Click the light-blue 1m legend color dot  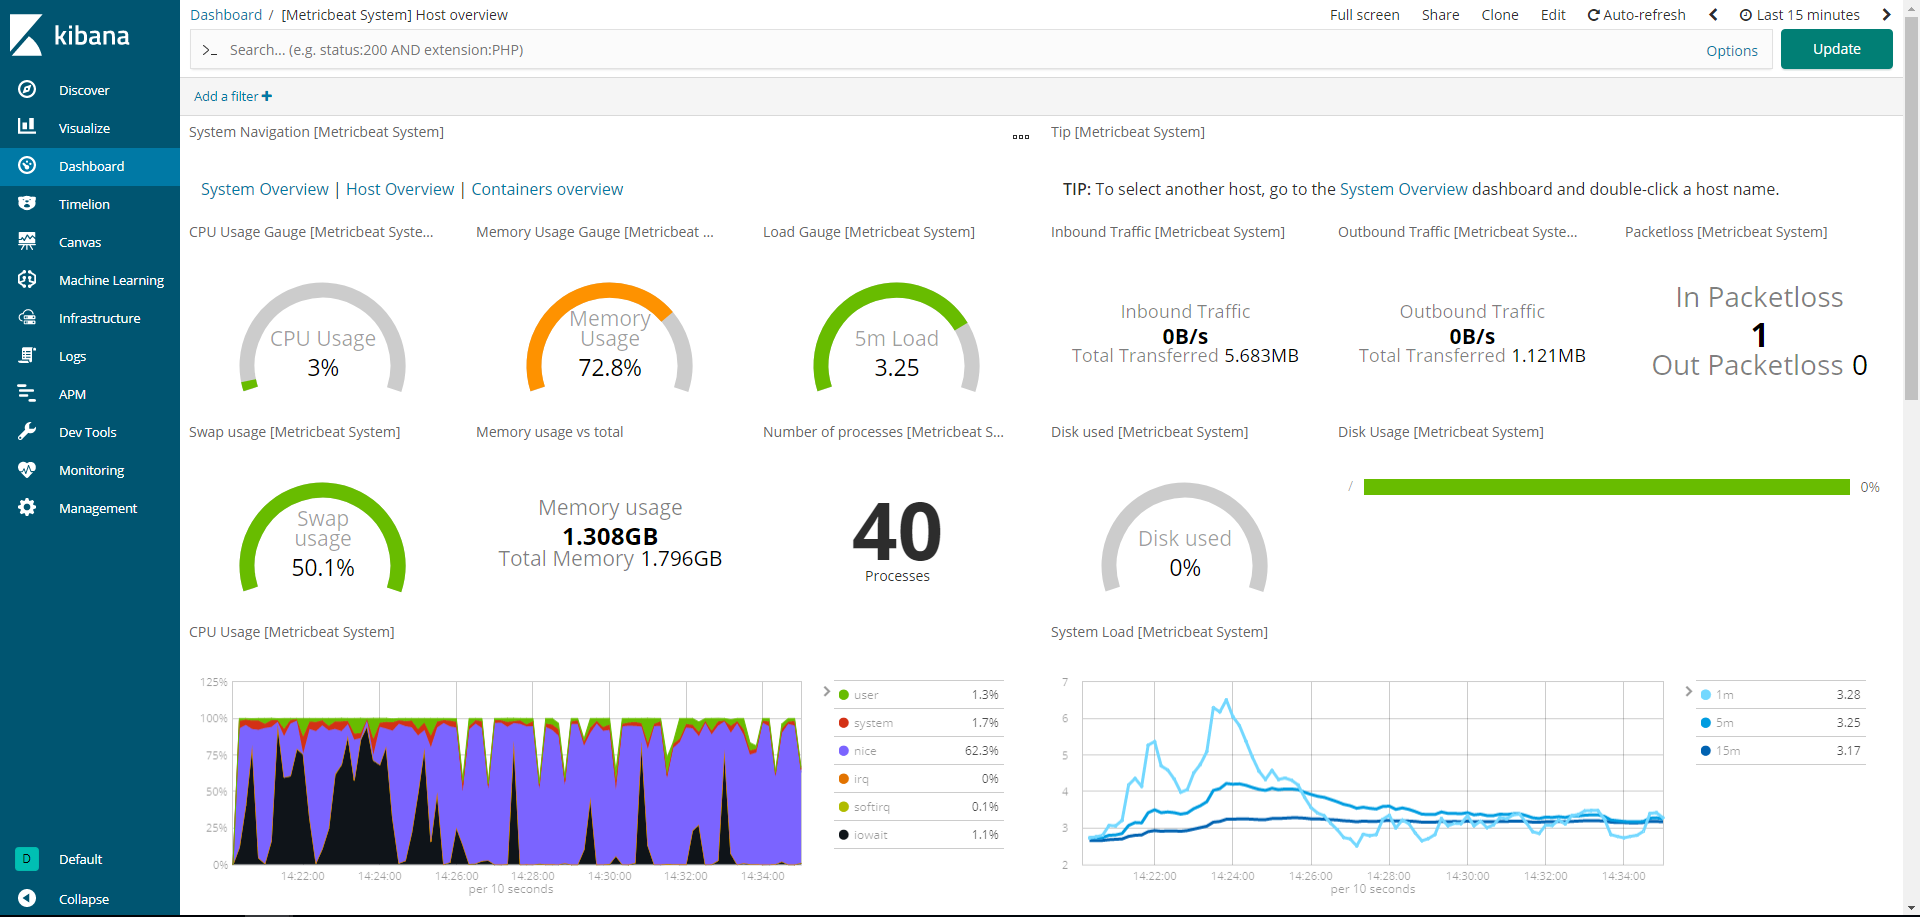point(1705,695)
